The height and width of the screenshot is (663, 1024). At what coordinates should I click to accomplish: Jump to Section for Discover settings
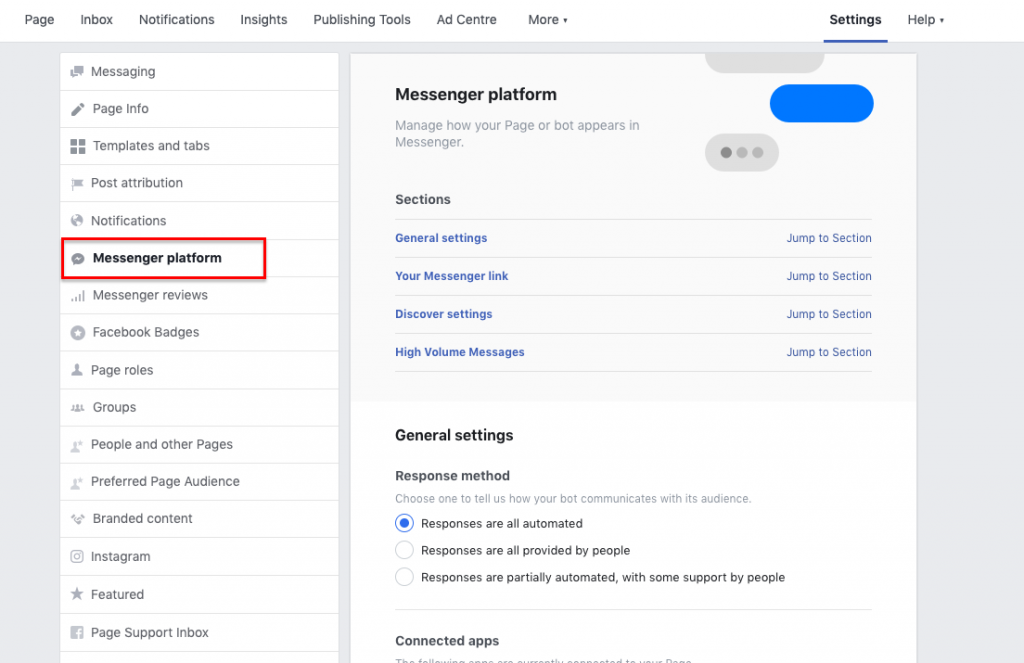point(829,314)
